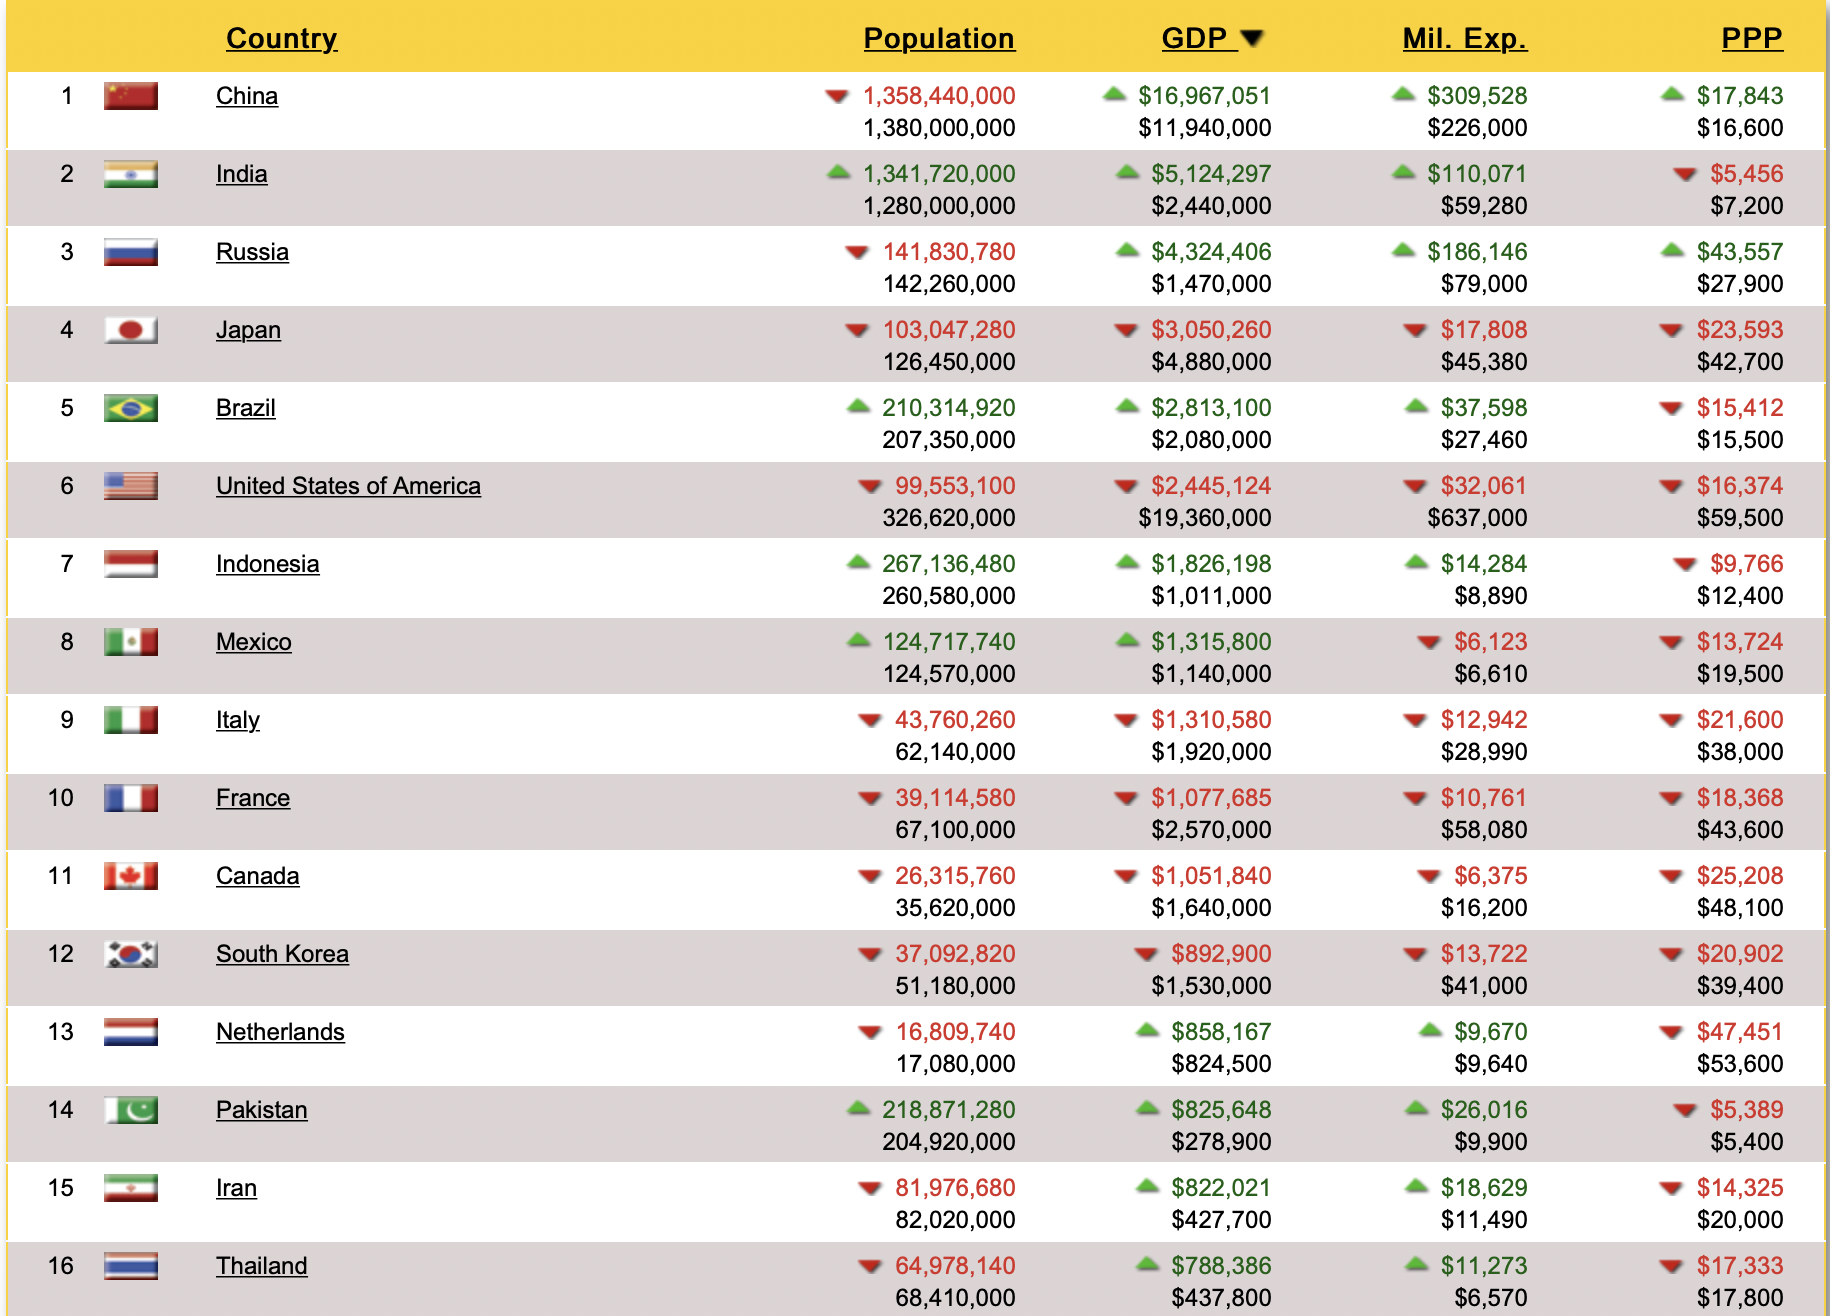
Task: Open the Russia country link
Action: 252,252
